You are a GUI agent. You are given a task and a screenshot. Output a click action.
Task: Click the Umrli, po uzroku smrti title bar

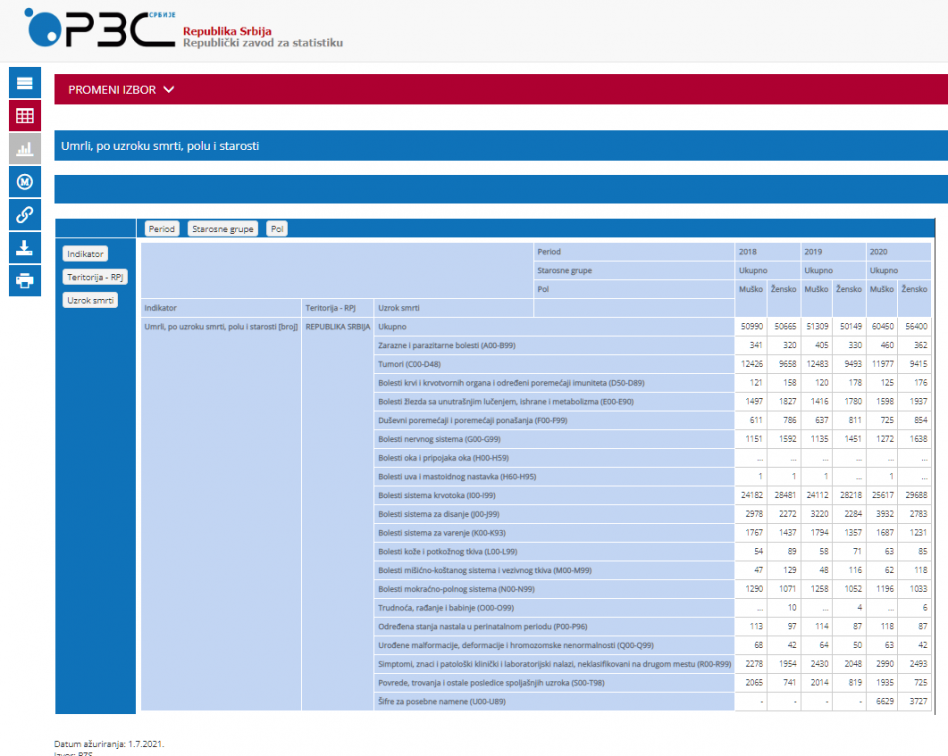tap(501, 146)
